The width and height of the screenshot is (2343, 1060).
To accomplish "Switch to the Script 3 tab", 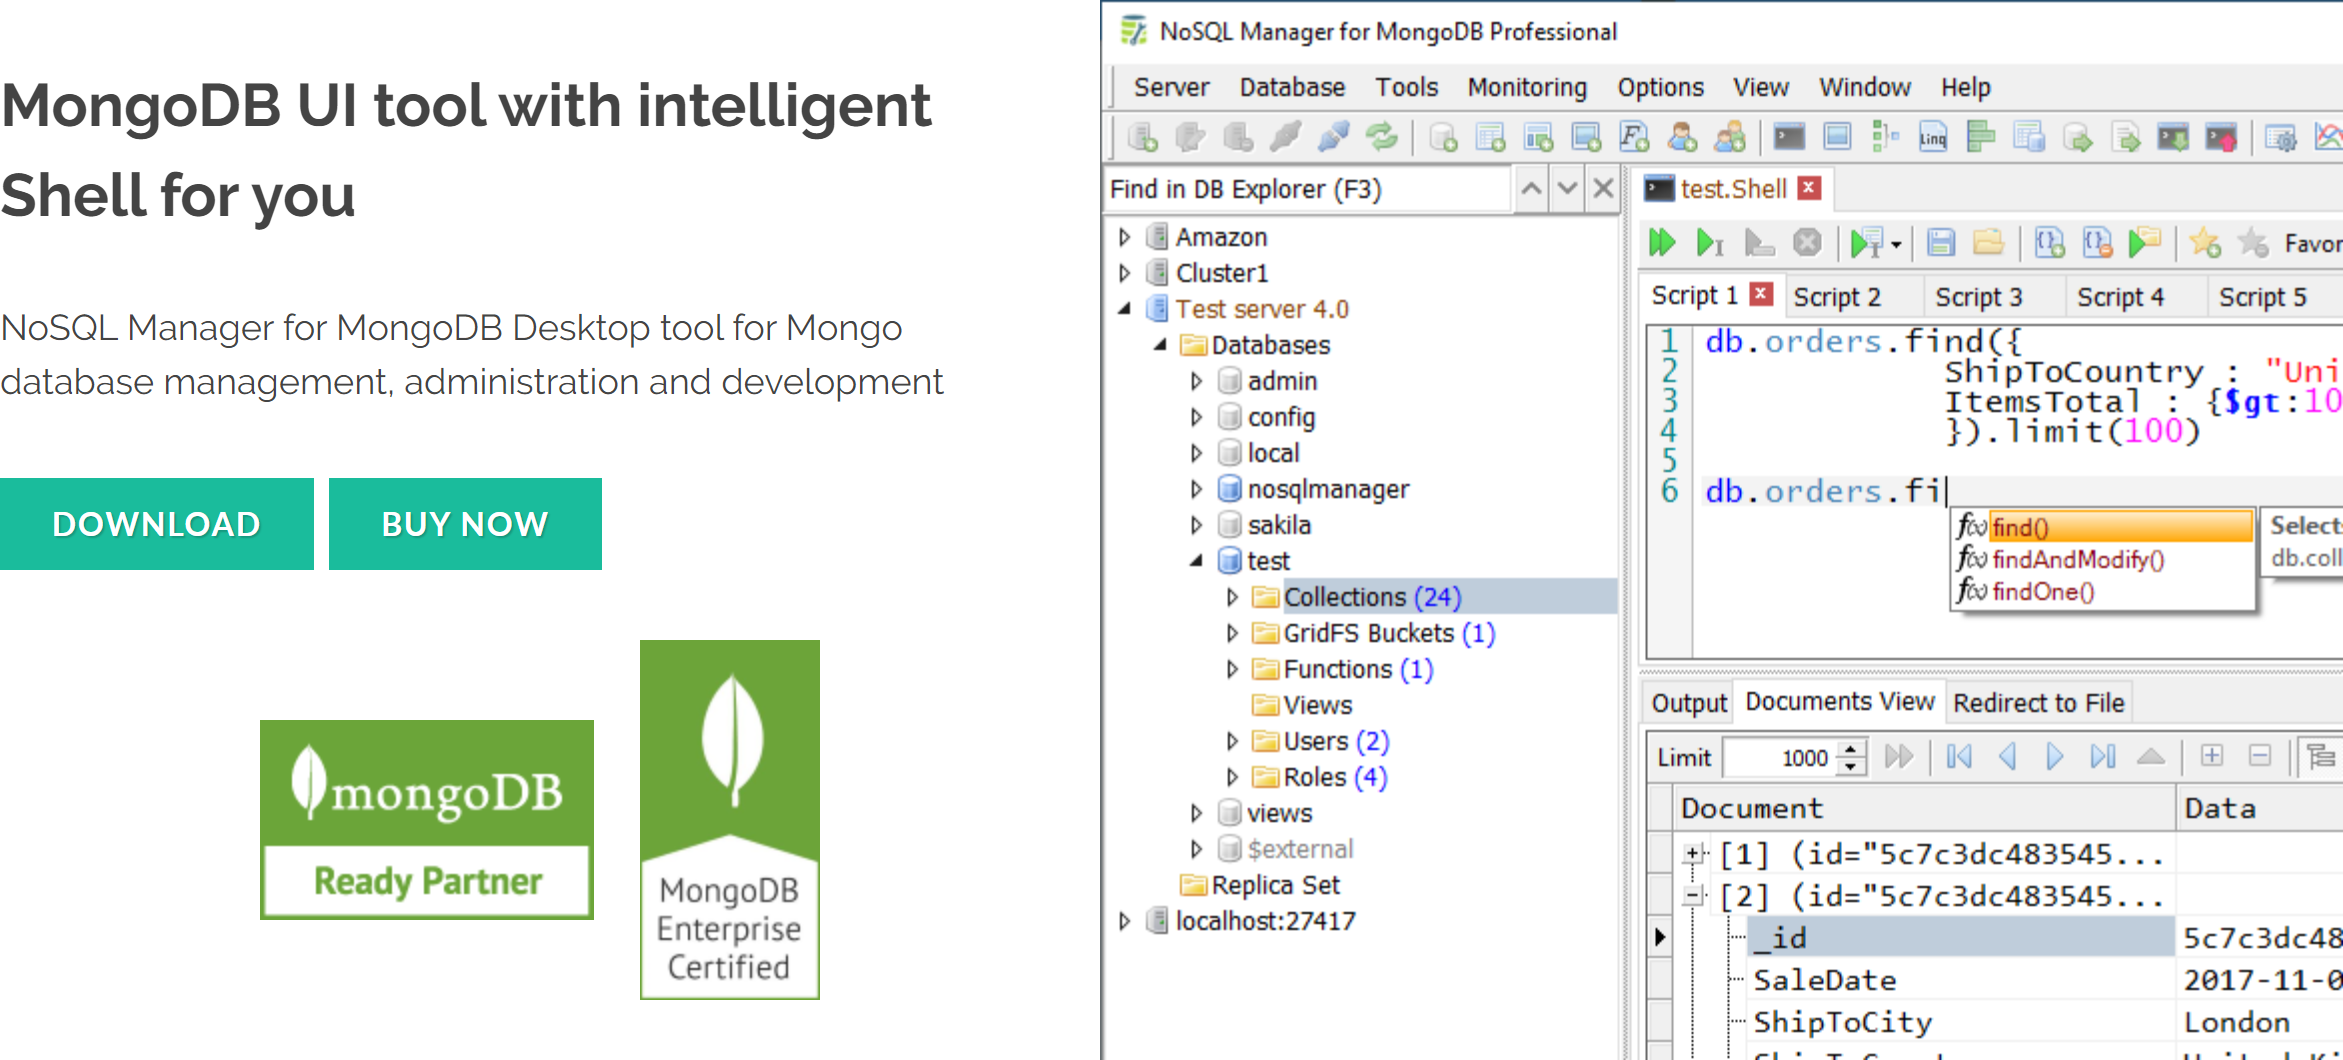I will click(1978, 297).
